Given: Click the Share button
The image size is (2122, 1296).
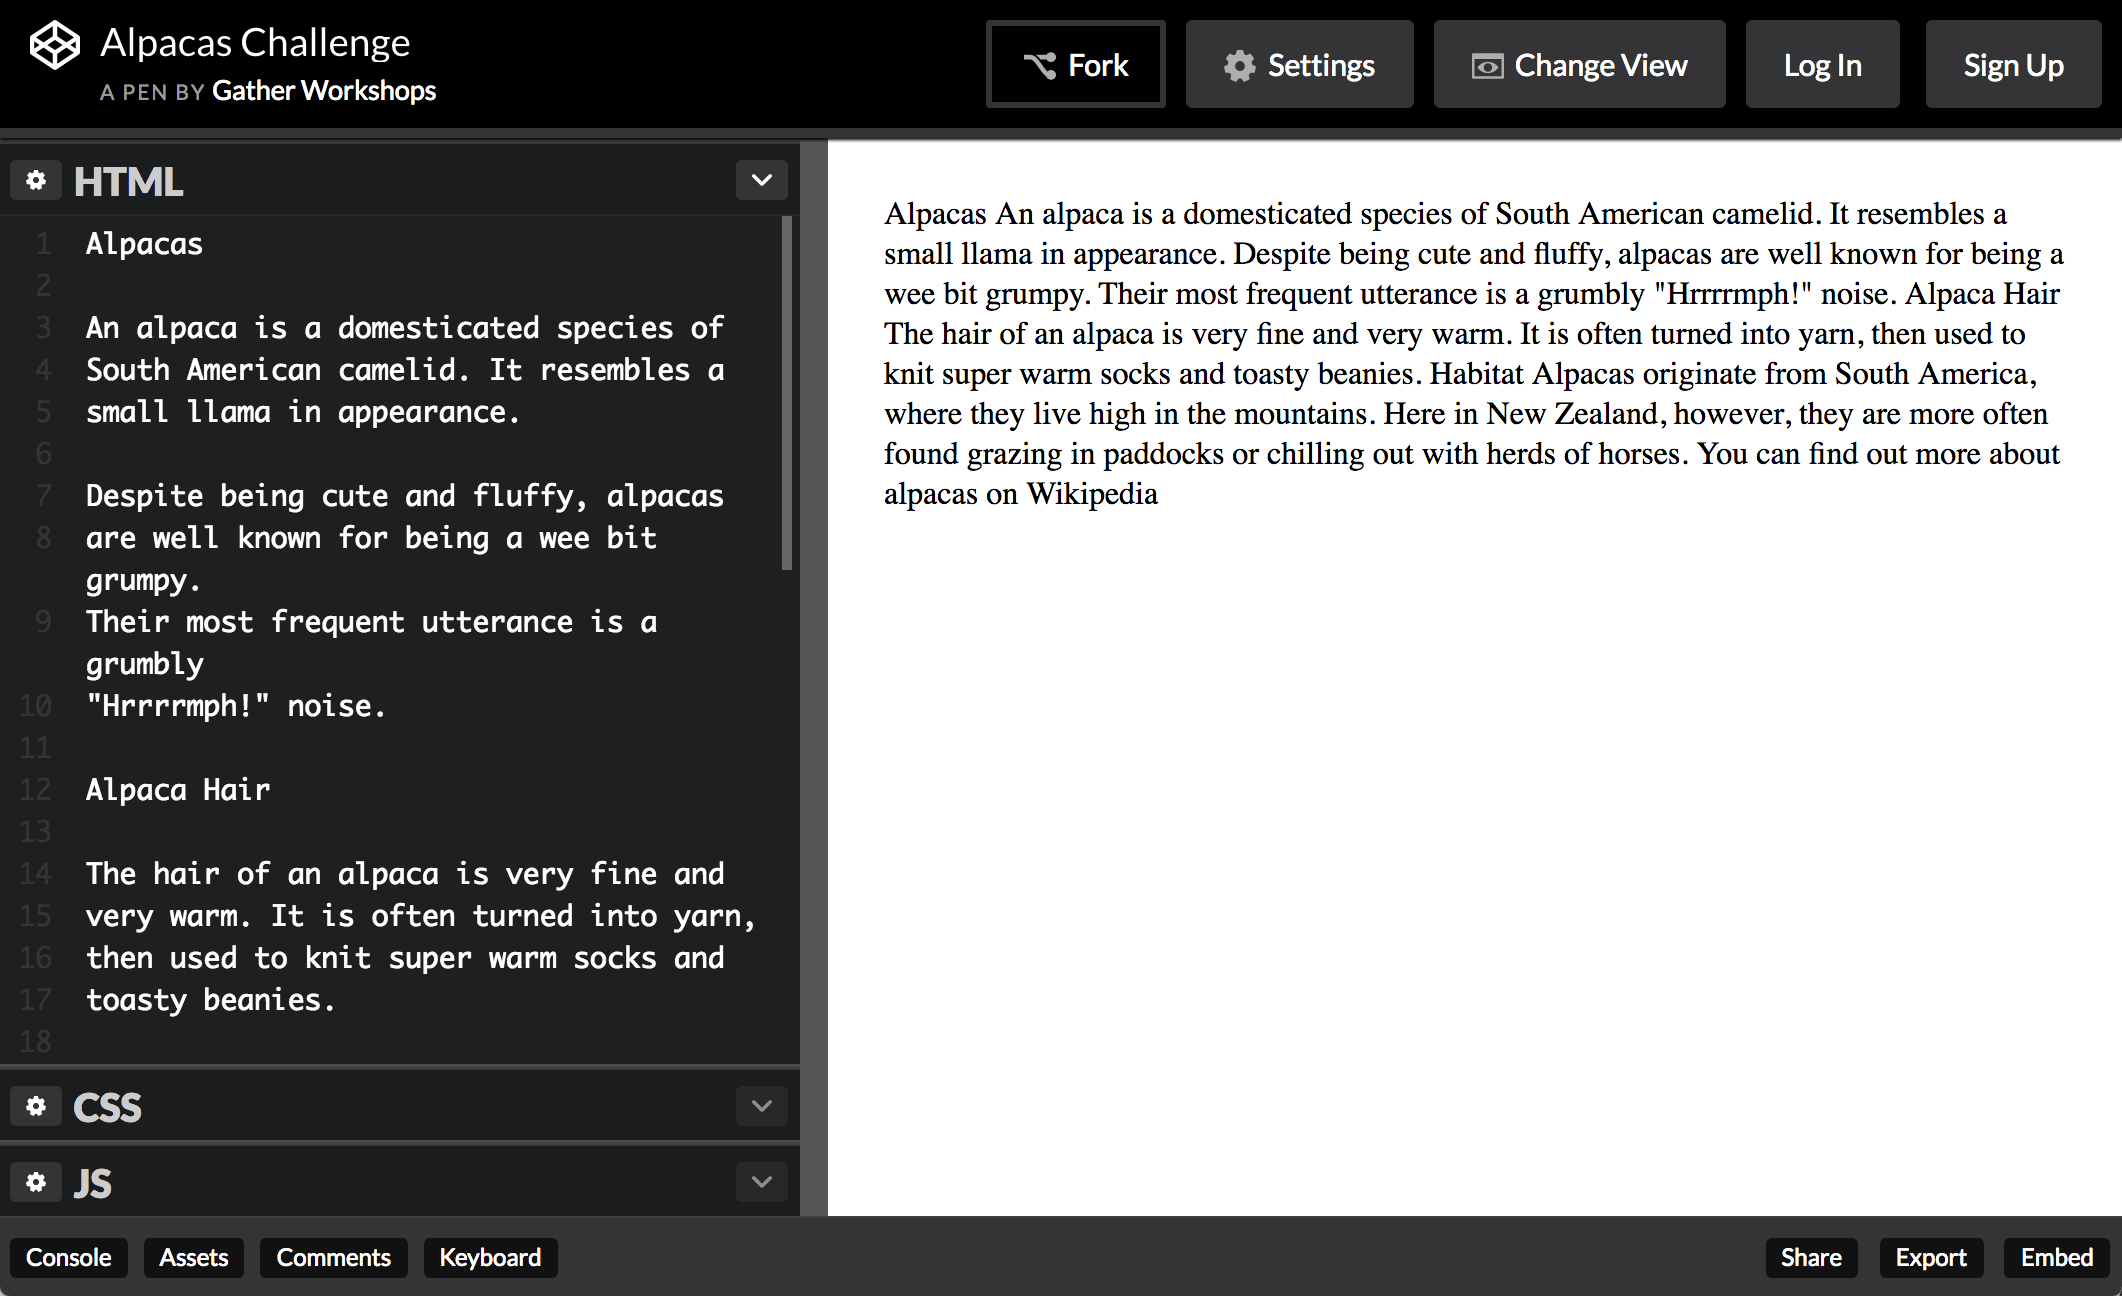Looking at the screenshot, I should click(x=1810, y=1257).
